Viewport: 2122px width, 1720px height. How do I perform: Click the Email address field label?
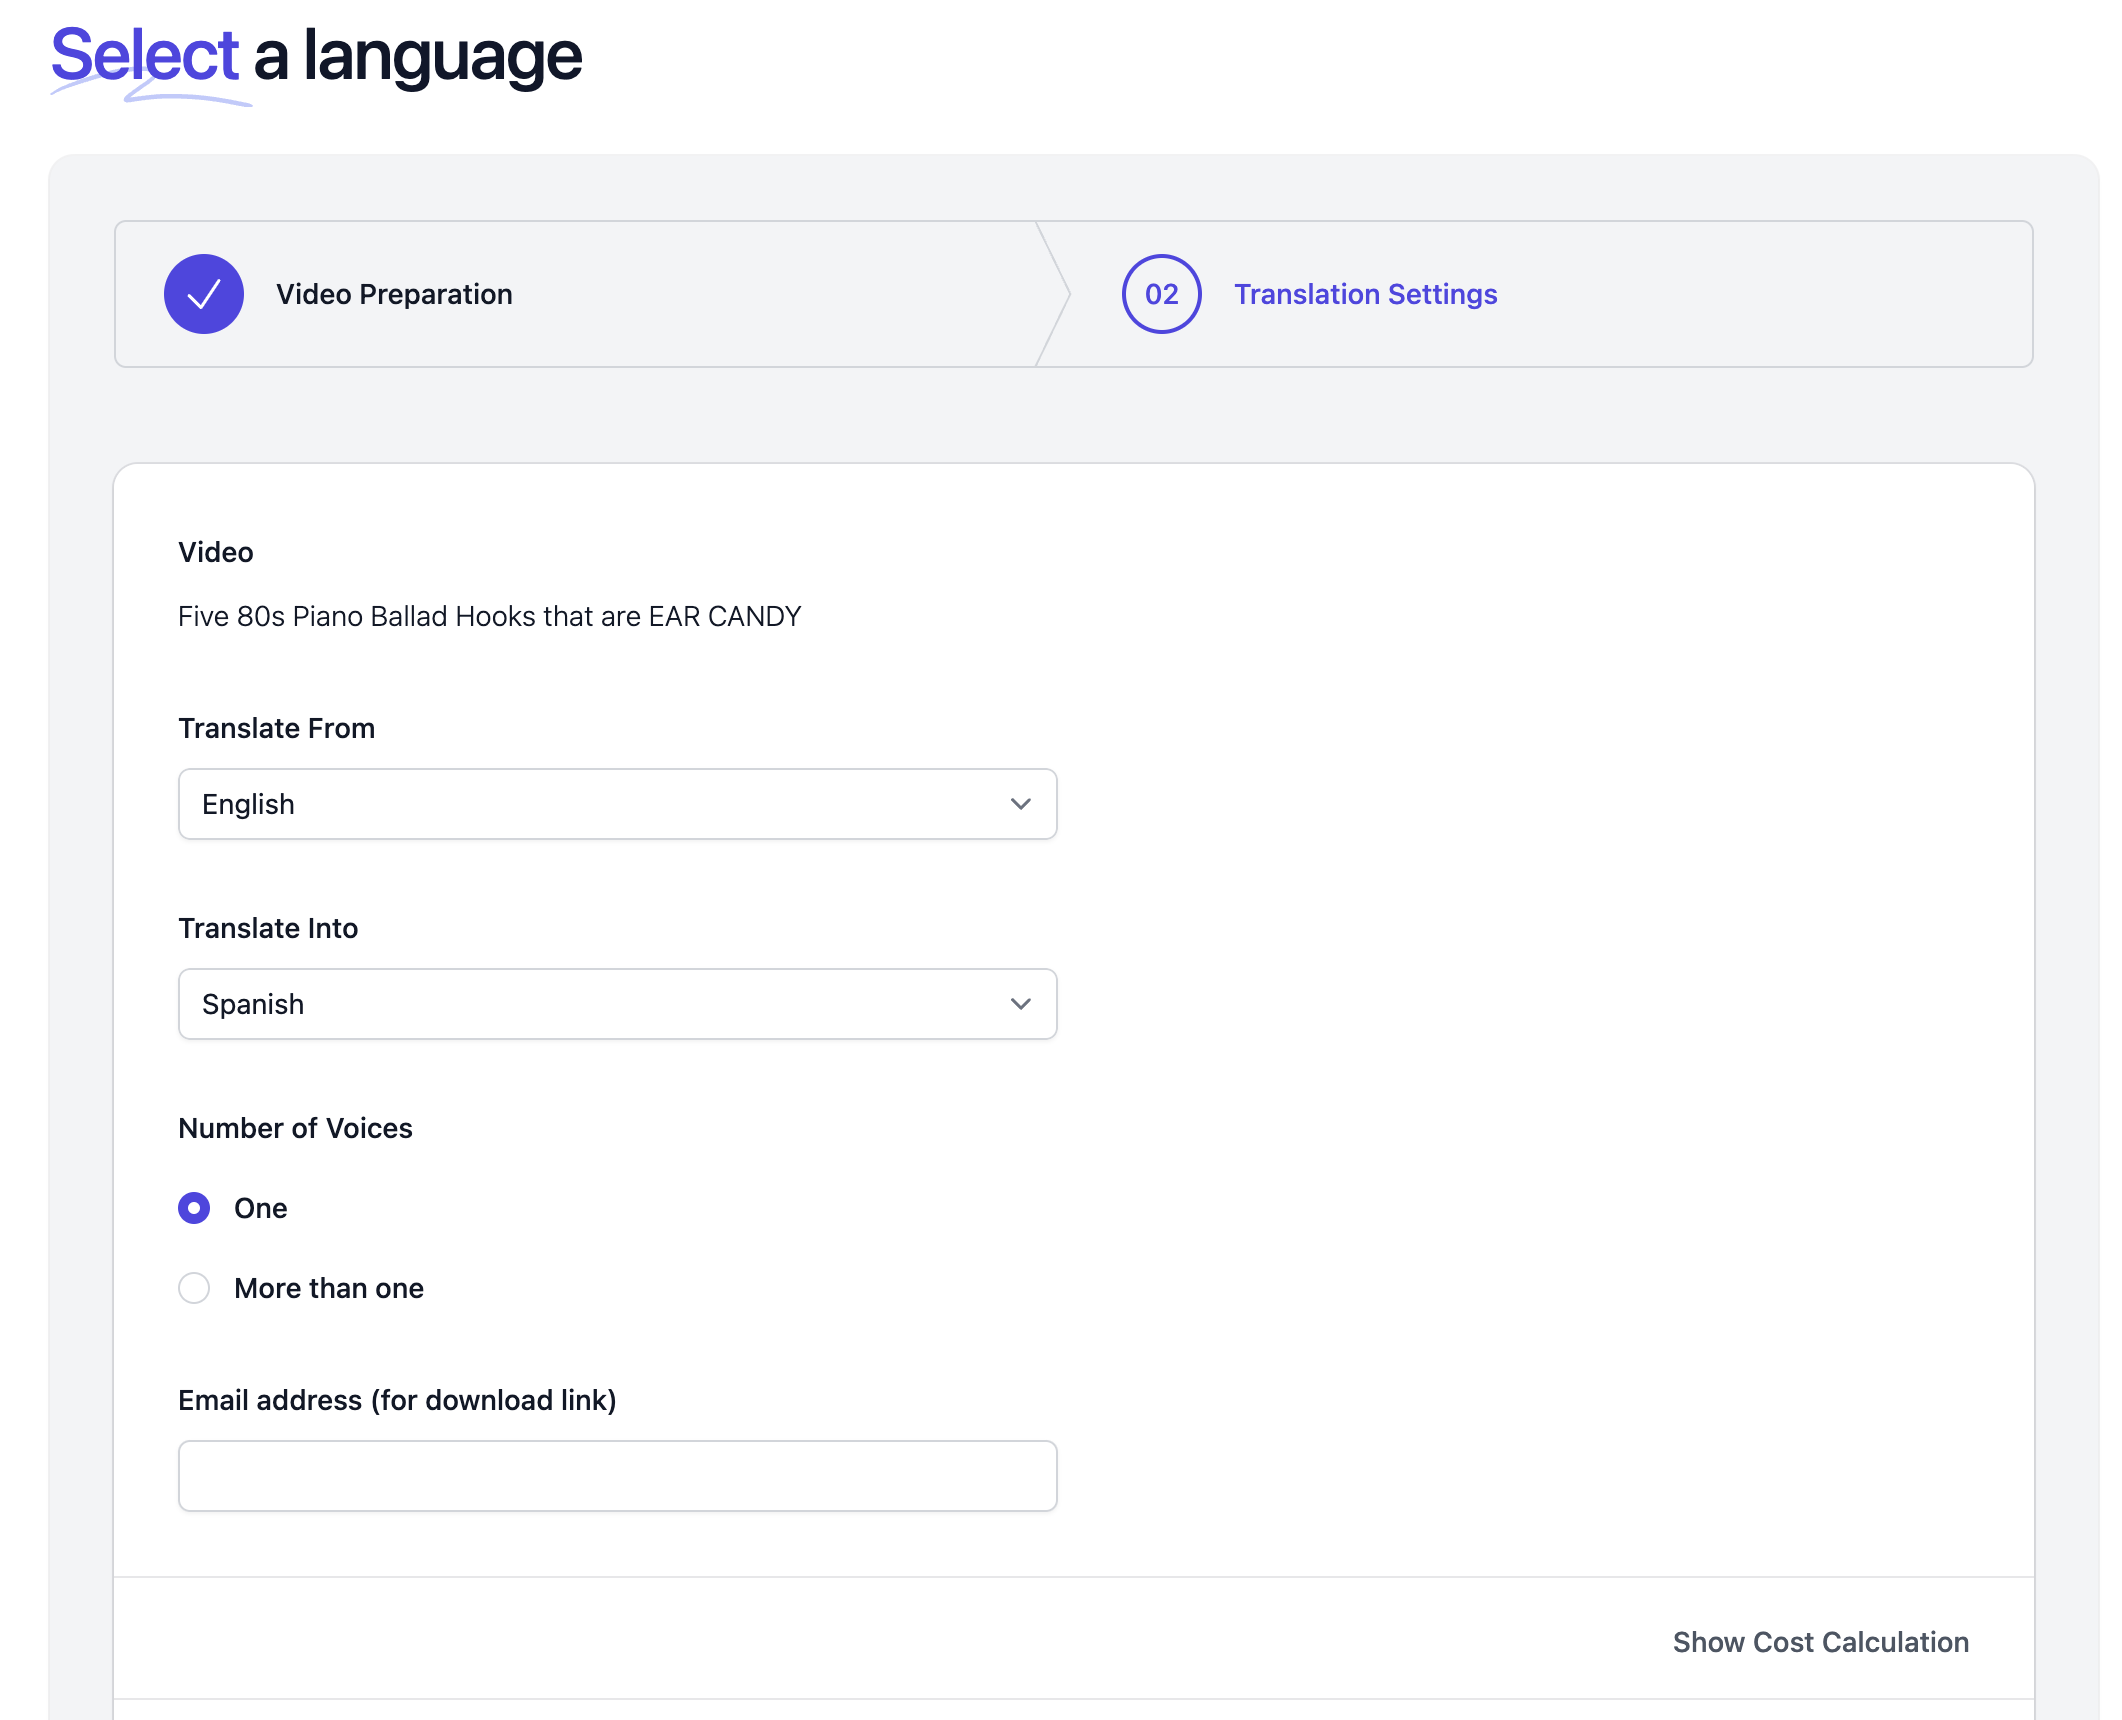[x=397, y=1400]
